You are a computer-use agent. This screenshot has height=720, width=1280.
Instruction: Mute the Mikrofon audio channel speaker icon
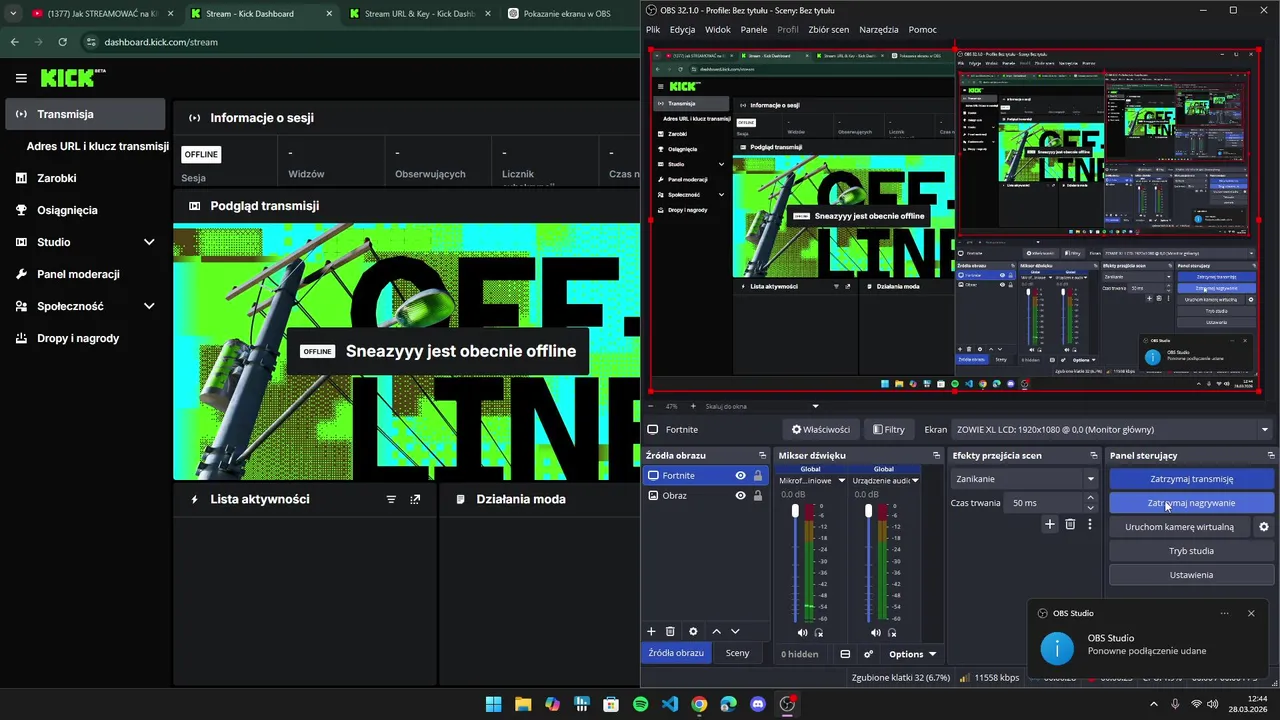tap(802, 632)
